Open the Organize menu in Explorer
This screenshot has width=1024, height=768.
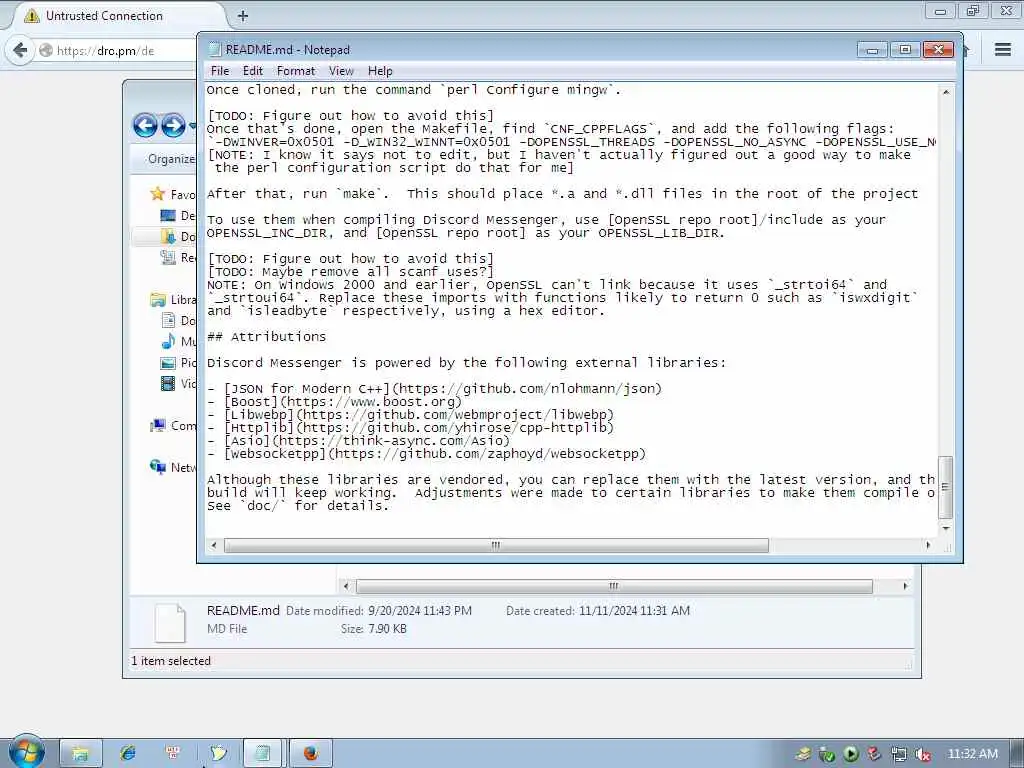171,159
